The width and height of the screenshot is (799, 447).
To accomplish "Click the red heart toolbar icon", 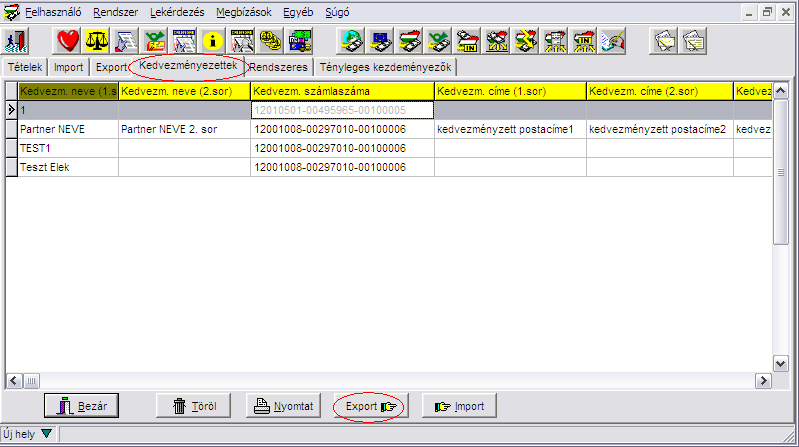I will pos(67,41).
